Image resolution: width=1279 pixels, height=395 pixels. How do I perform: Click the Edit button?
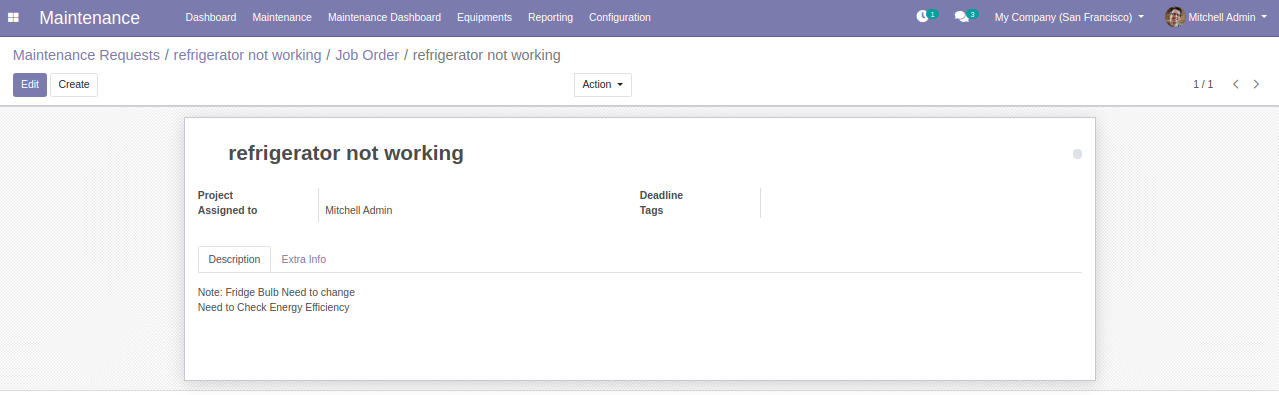tap(30, 85)
